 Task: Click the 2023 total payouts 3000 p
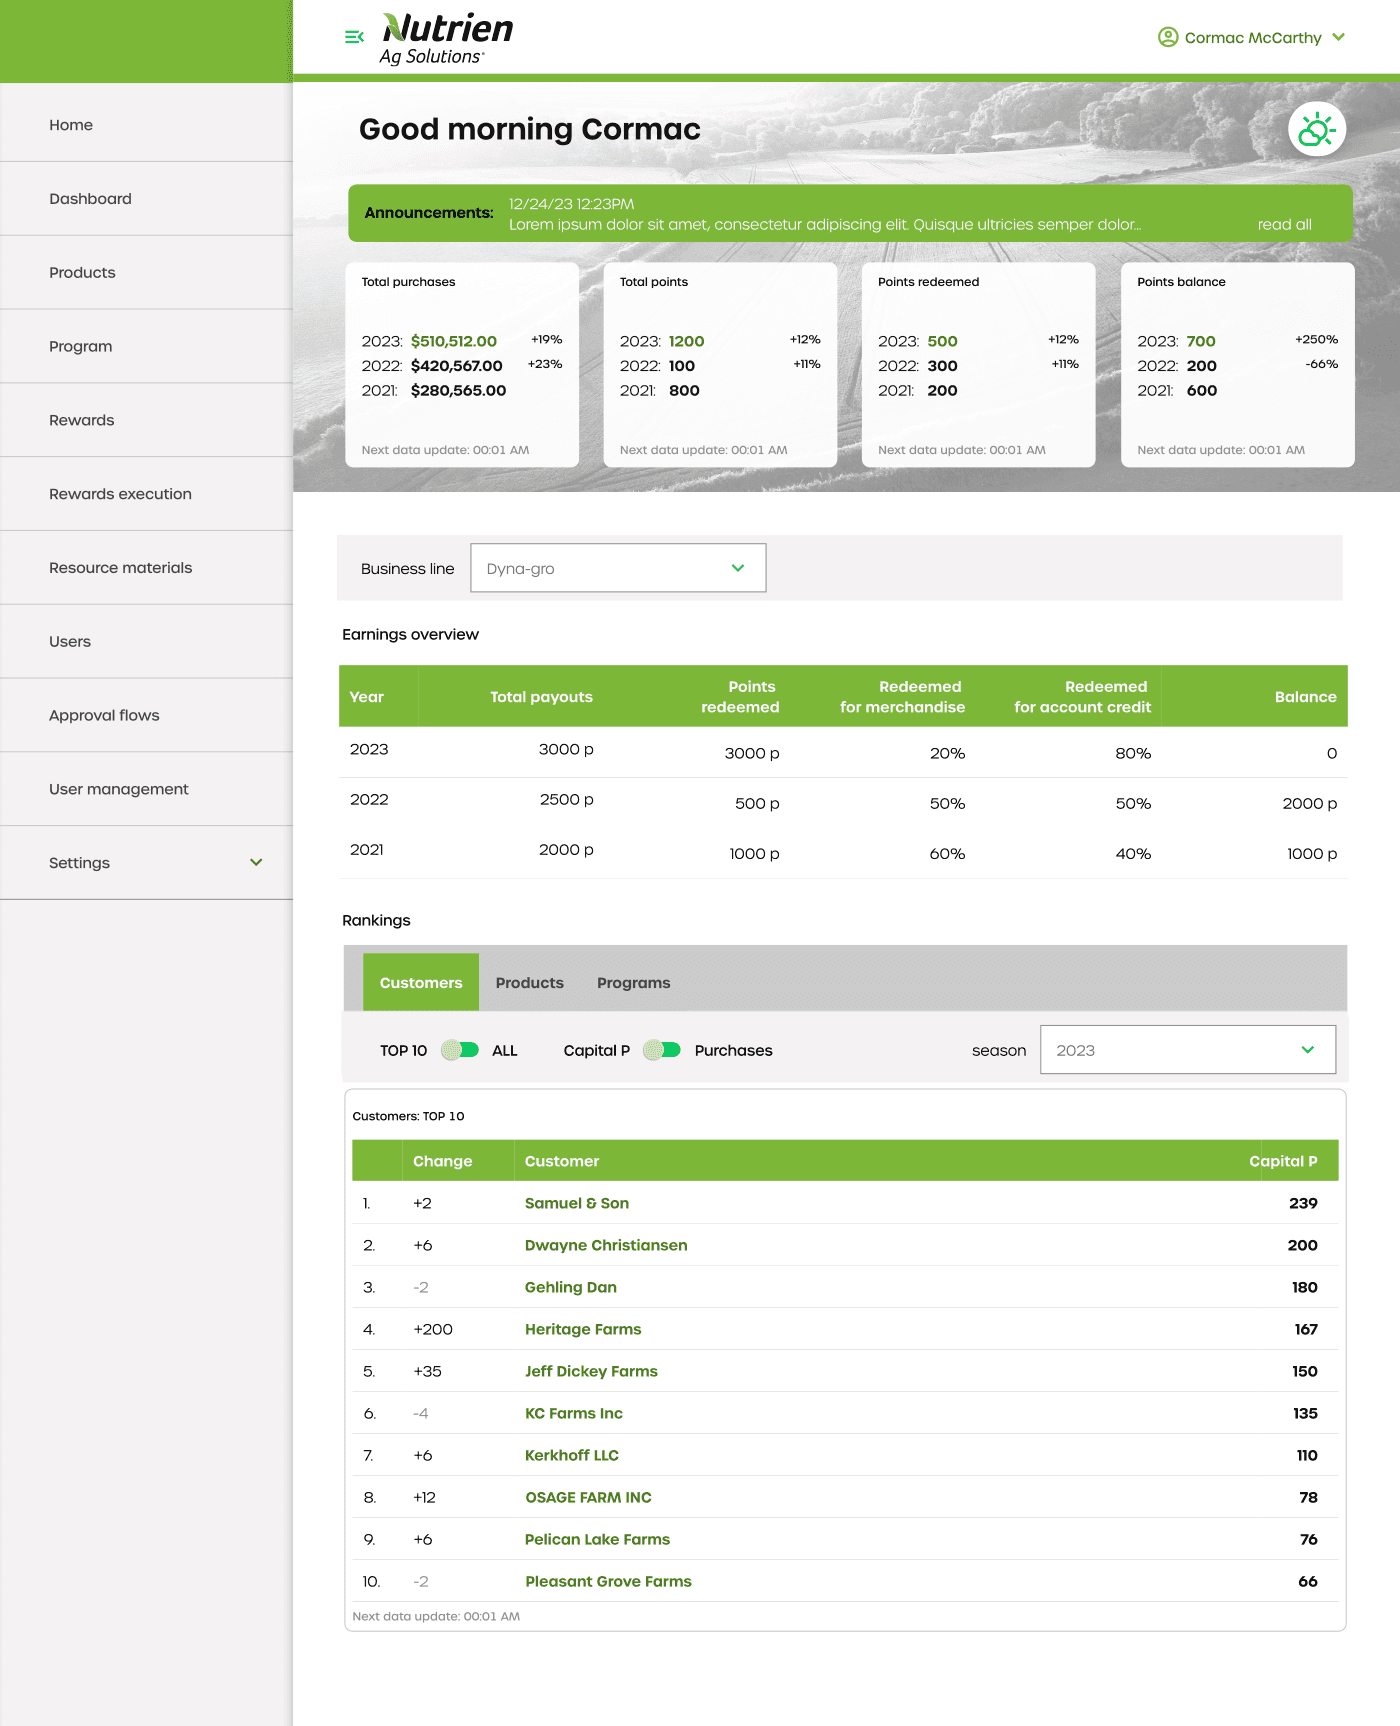(566, 749)
